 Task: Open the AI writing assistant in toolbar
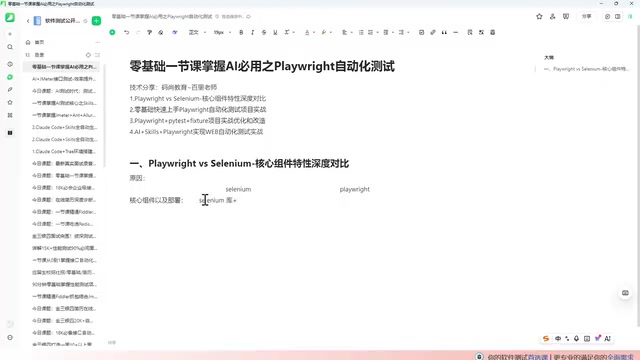(x=175, y=32)
